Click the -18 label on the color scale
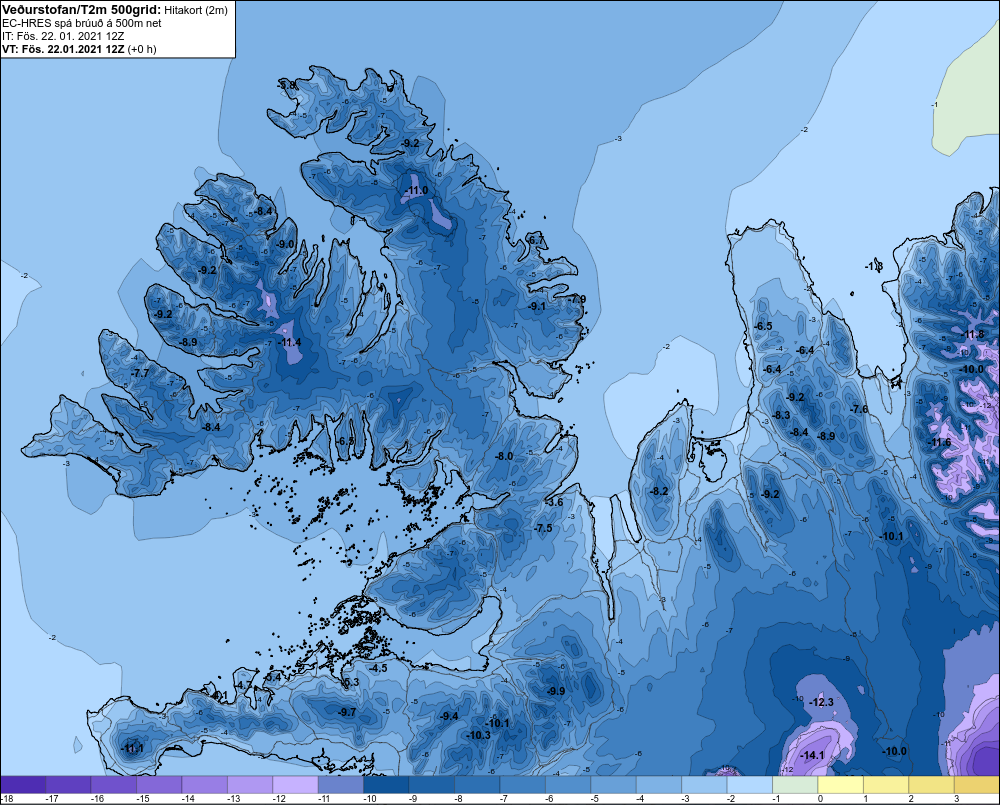This screenshot has height=805, width=1000. tap(7, 799)
